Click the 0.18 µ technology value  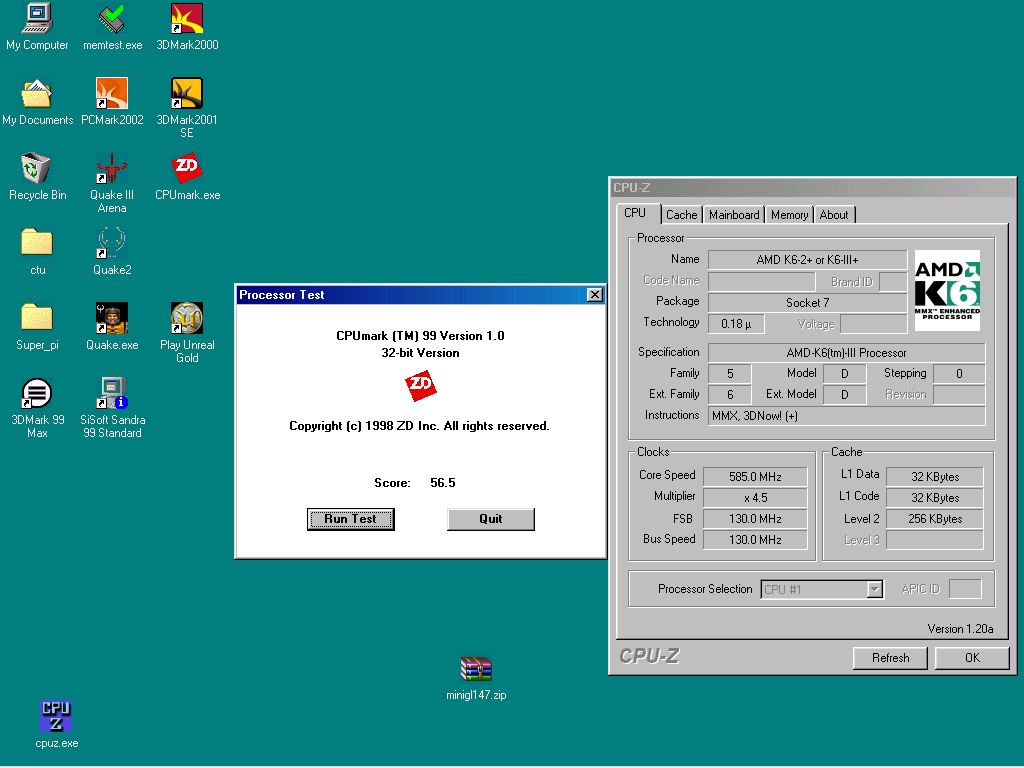click(x=736, y=323)
